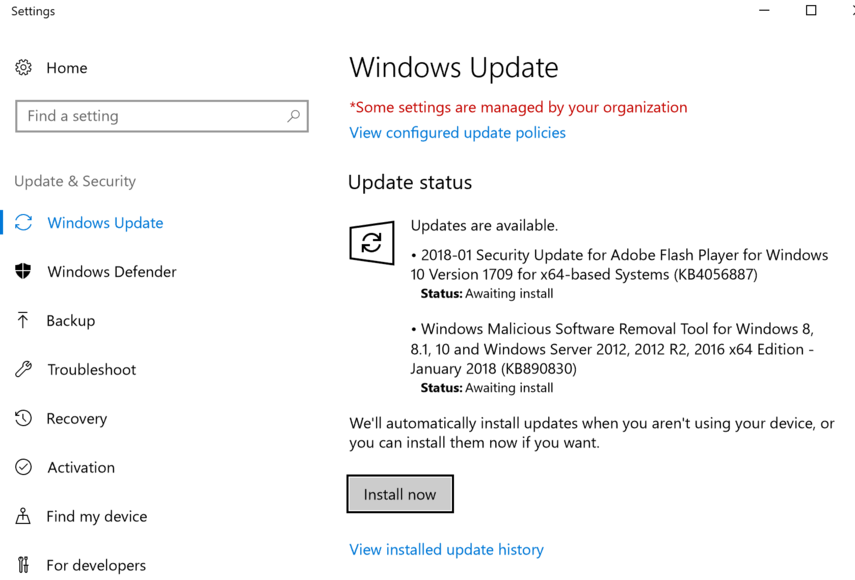Click the For developers tools icon
The image size is (855, 580).
[23, 565]
